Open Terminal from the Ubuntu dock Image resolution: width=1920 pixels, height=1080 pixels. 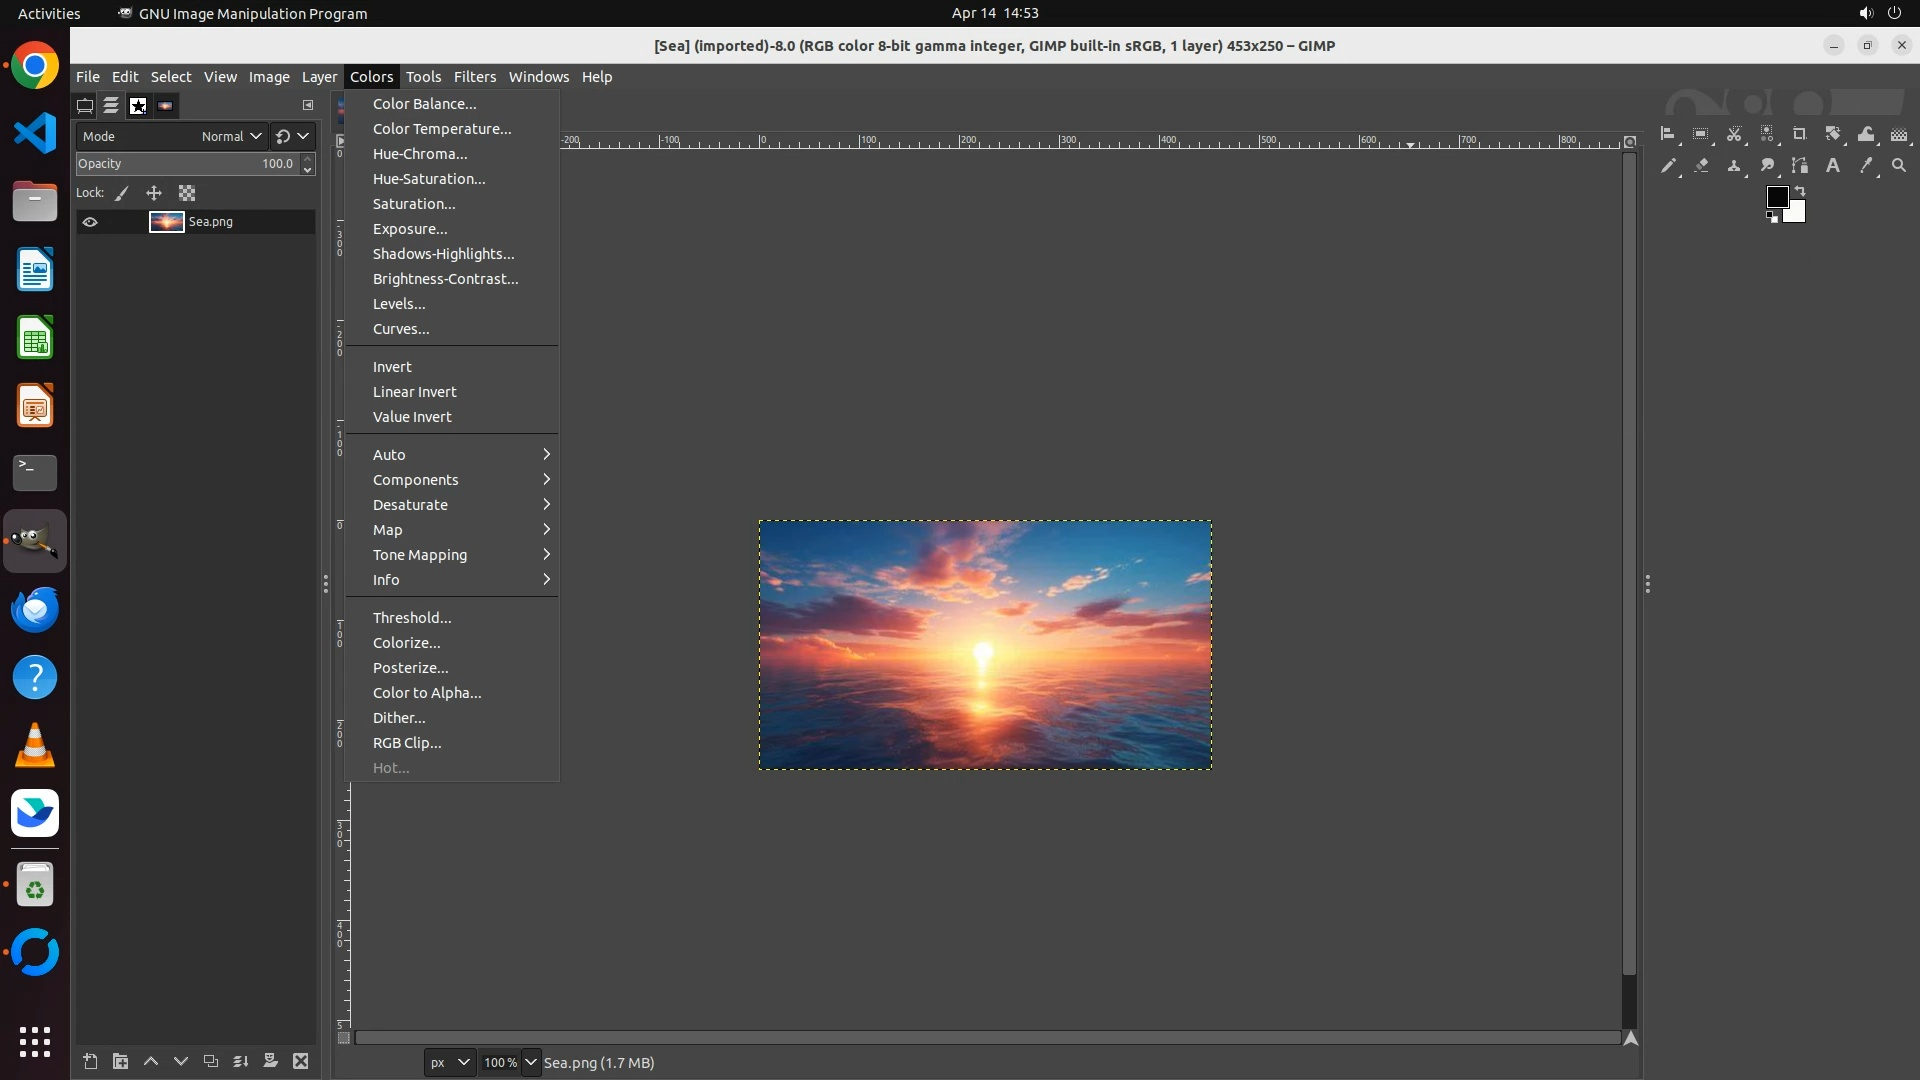[35, 473]
